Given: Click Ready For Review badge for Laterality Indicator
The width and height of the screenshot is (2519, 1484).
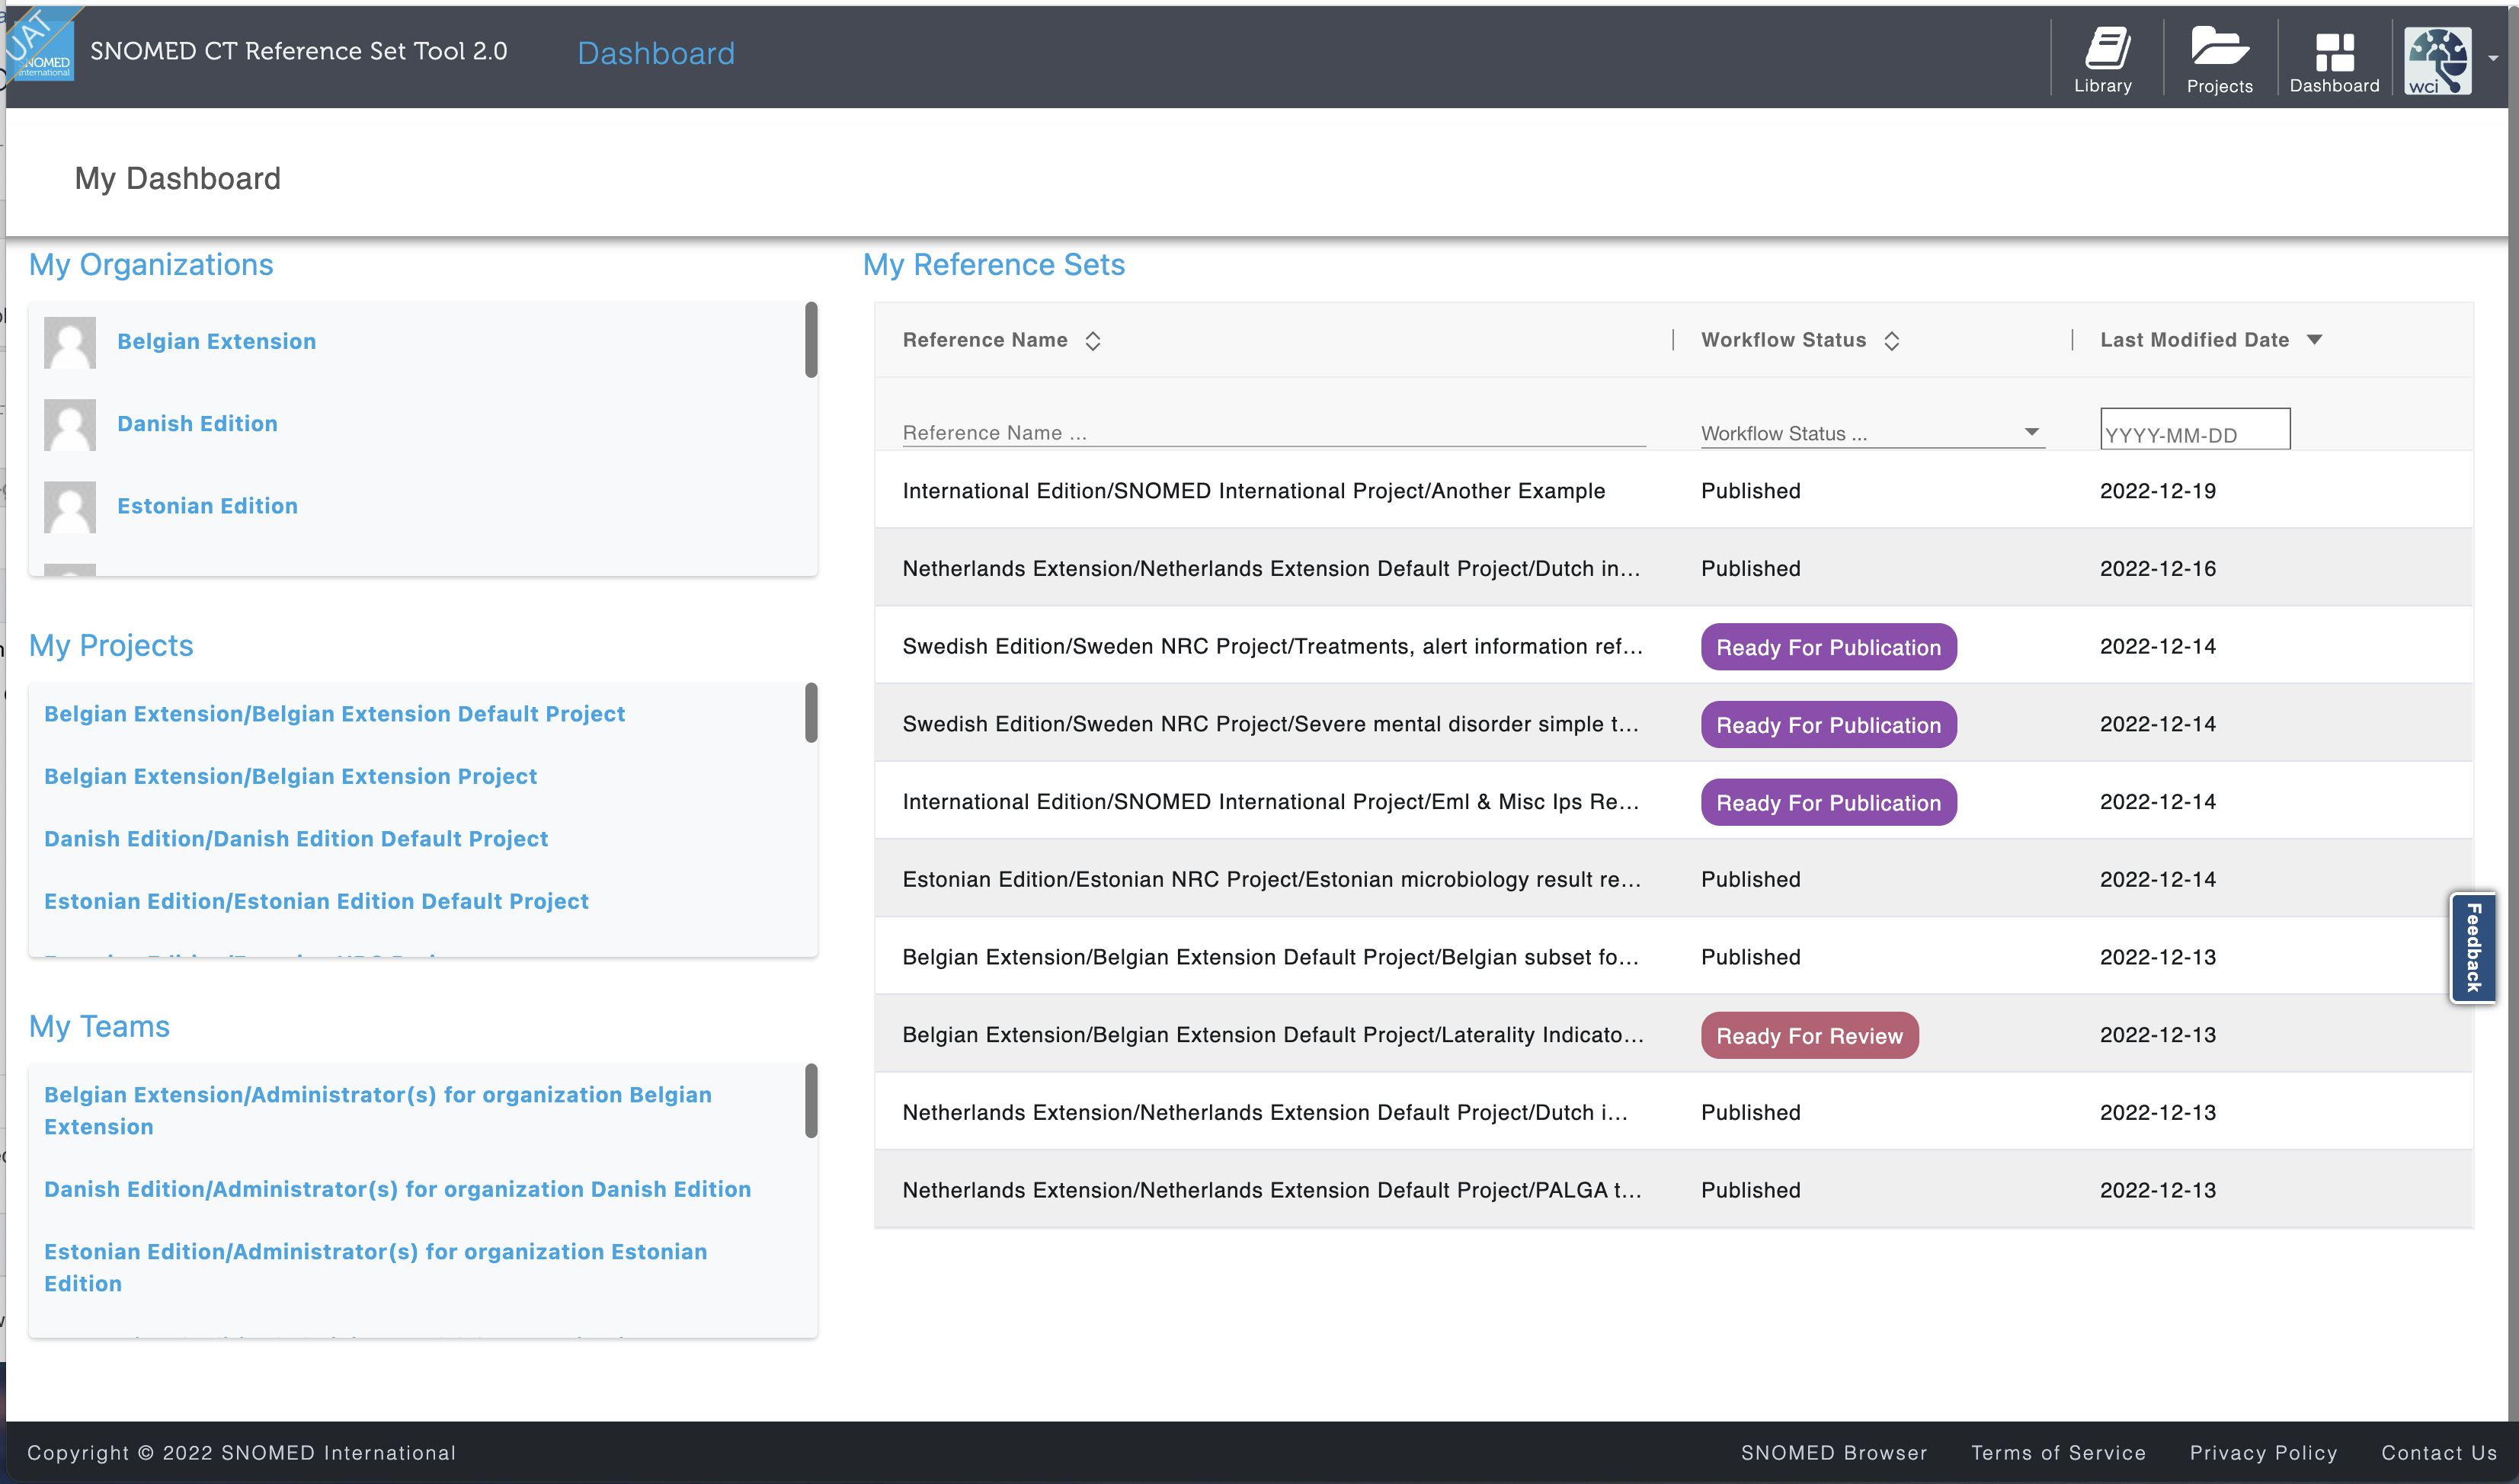Looking at the screenshot, I should click(1809, 1036).
